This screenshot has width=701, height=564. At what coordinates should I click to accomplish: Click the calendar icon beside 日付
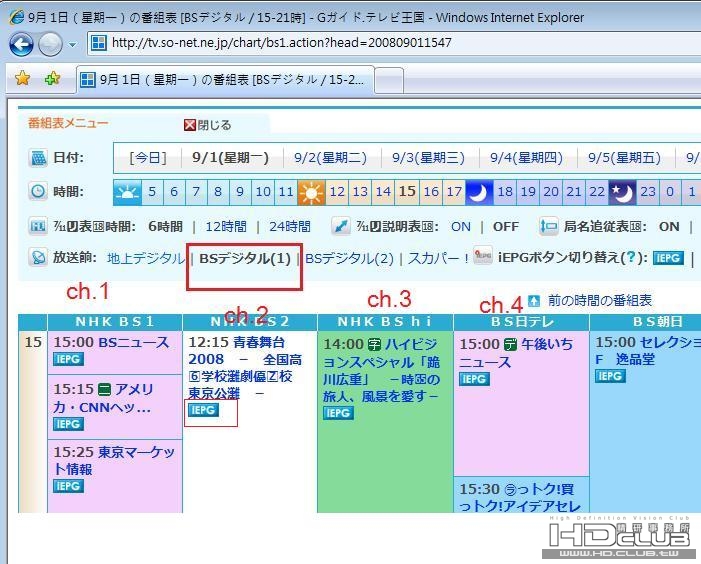tap(38, 158)
